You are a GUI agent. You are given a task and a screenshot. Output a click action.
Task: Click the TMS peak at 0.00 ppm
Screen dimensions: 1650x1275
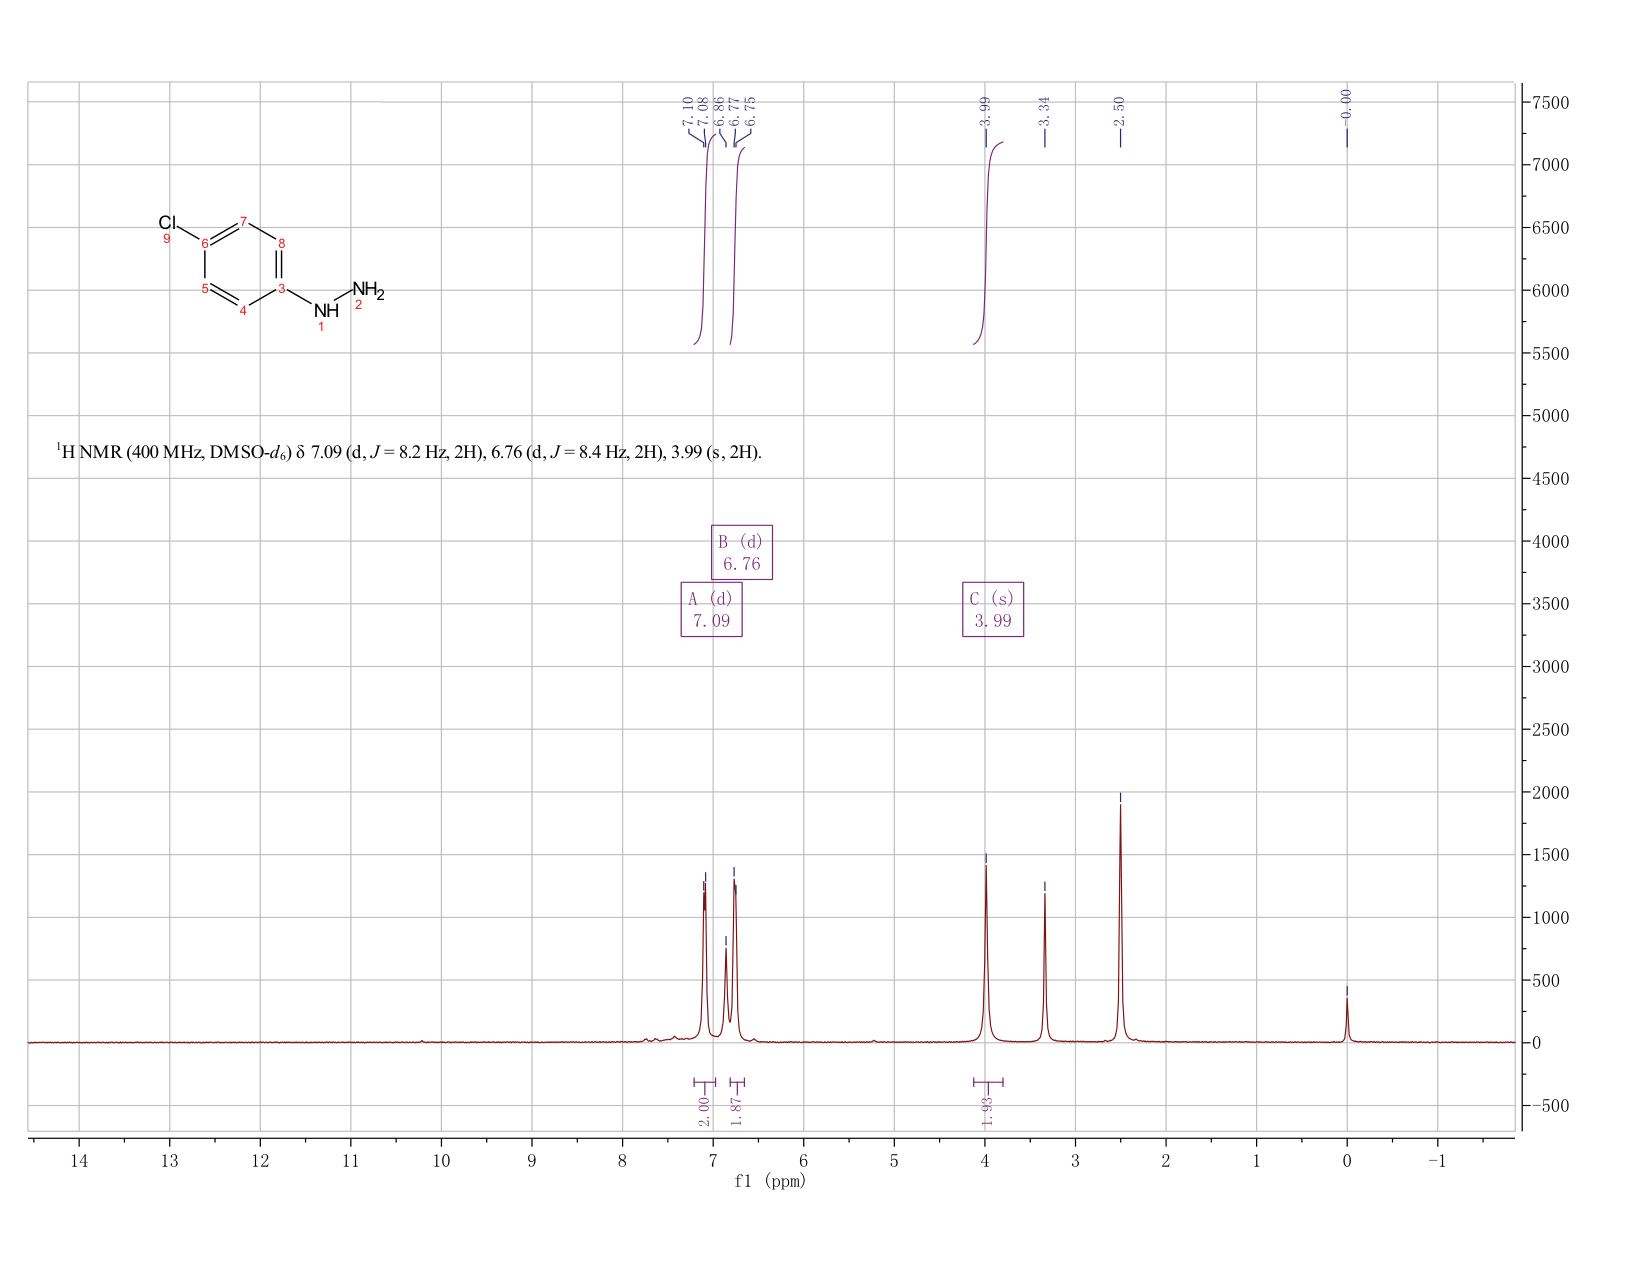tap(1346, 1020)
